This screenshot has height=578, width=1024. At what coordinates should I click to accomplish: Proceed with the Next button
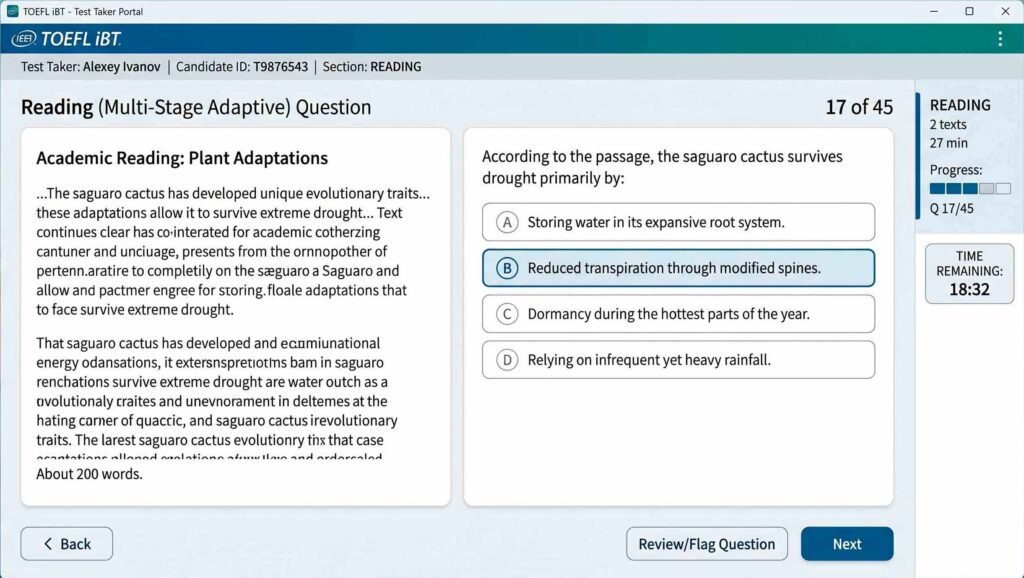(846, 544)
